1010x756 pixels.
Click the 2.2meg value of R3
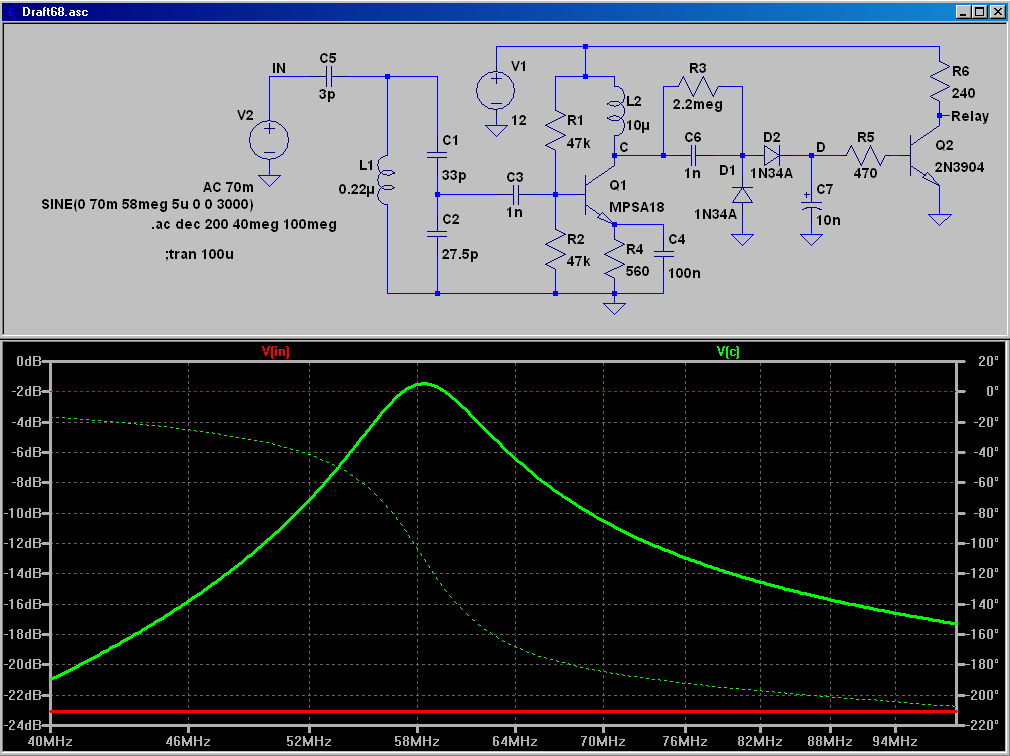(698, 104)
